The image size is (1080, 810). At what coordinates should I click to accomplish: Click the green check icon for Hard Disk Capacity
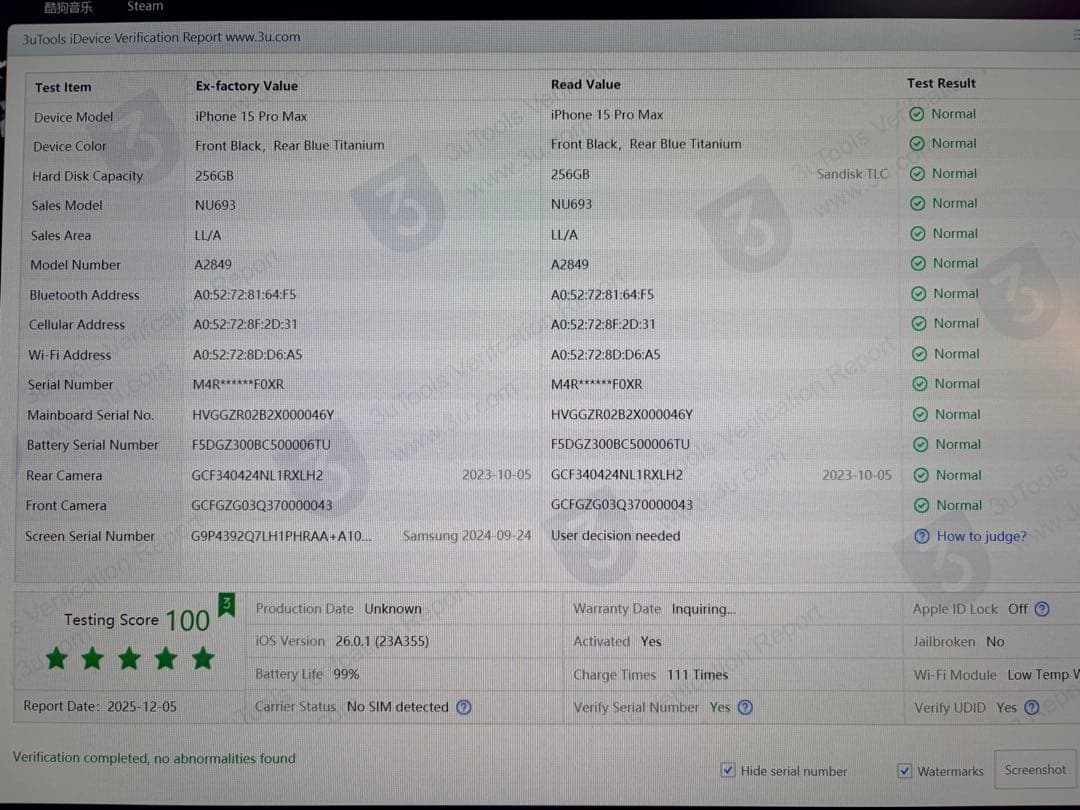917,174
